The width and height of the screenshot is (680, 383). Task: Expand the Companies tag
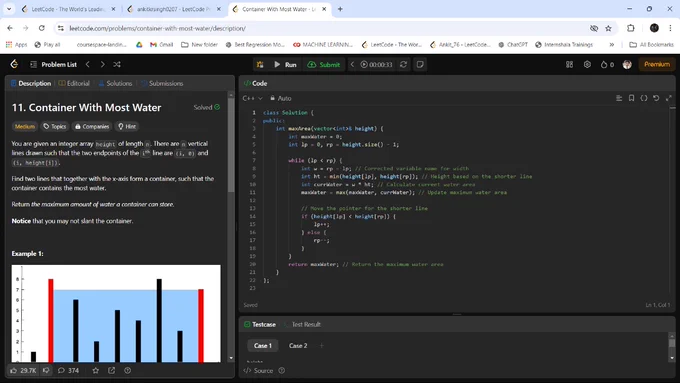coord(92,127)
